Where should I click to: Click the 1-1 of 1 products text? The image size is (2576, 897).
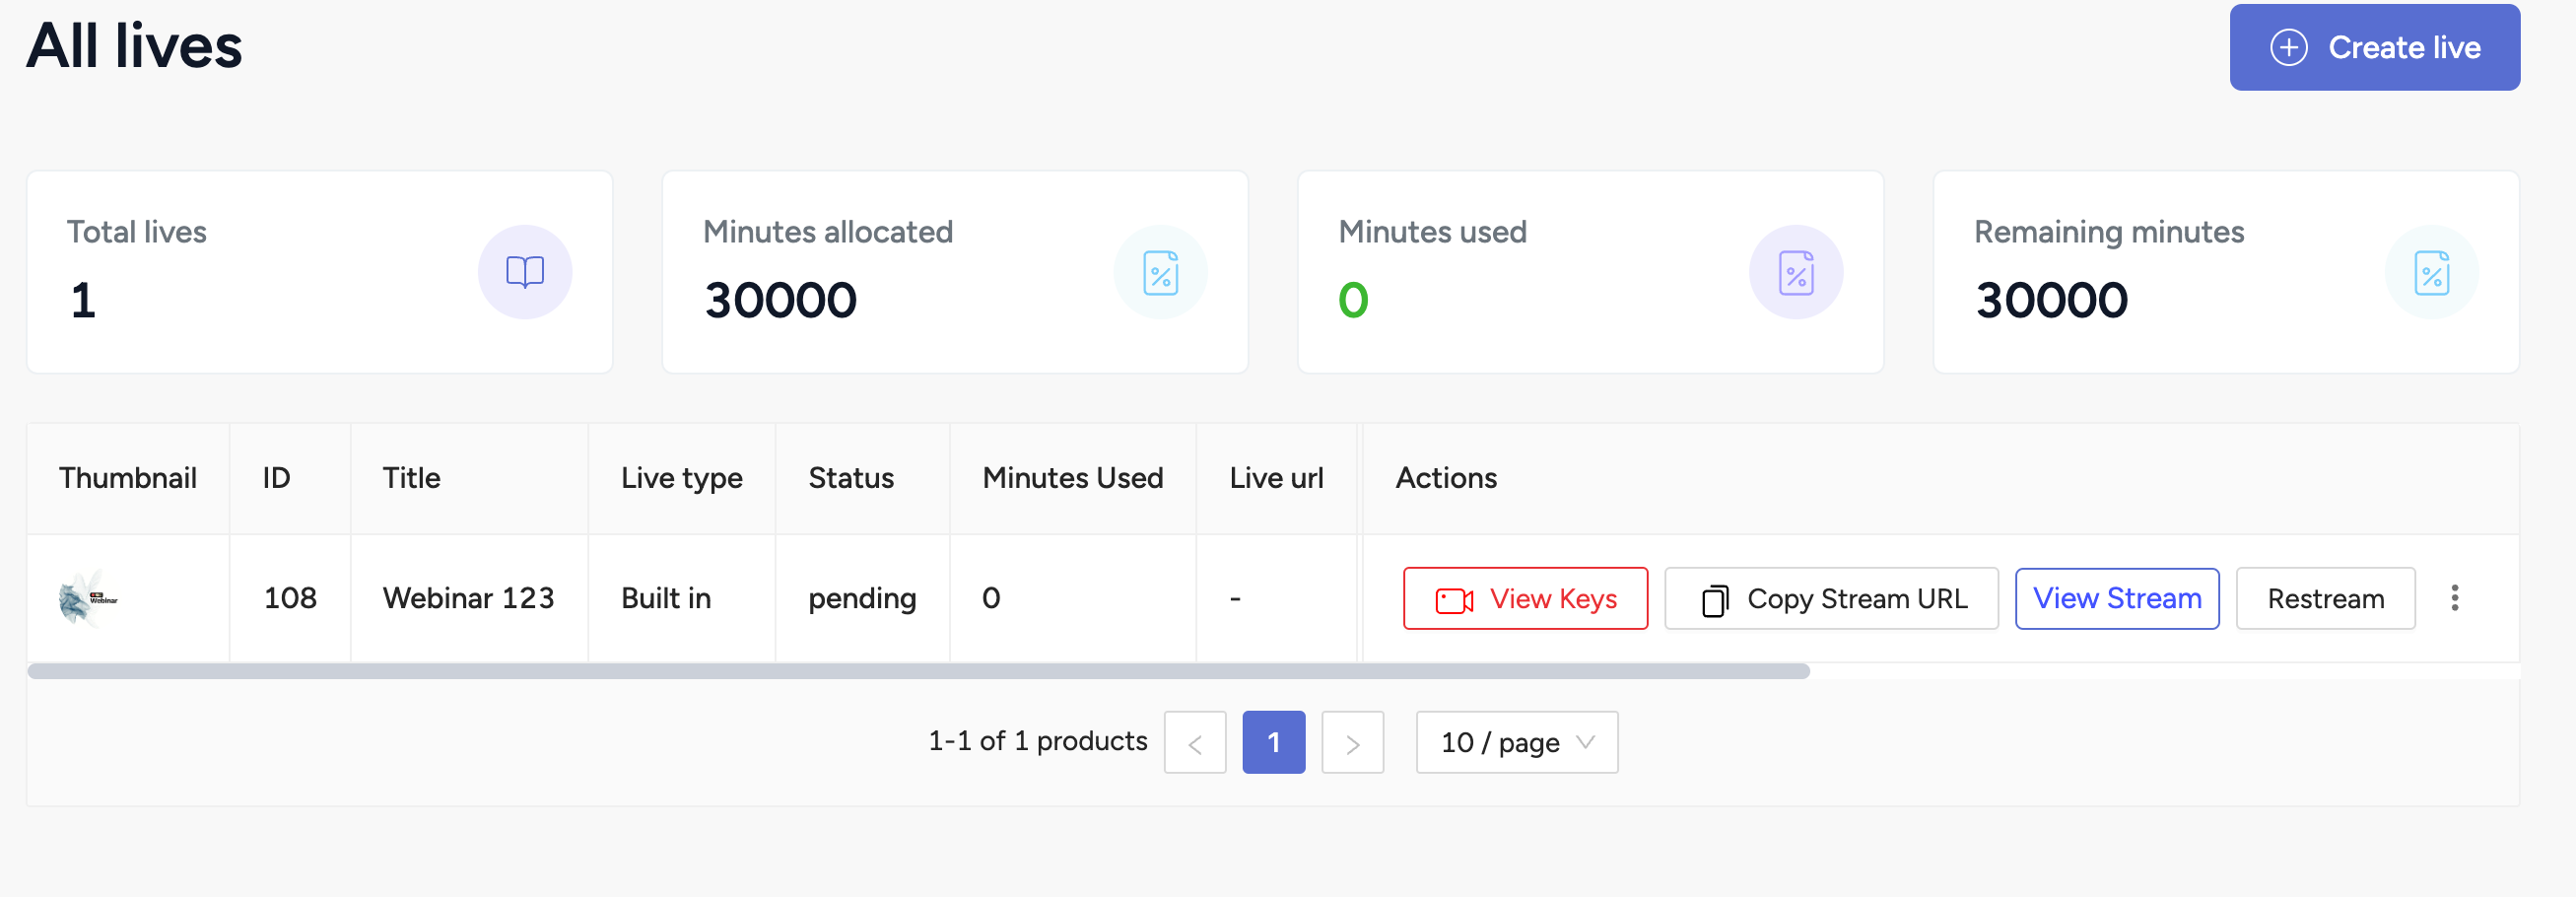tap(1037, 741)
